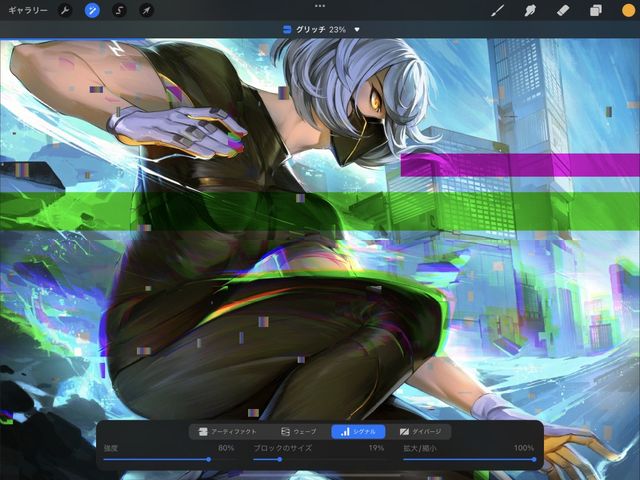
Task: Select the シグナル tab
Action: click(x=358, y=431)
